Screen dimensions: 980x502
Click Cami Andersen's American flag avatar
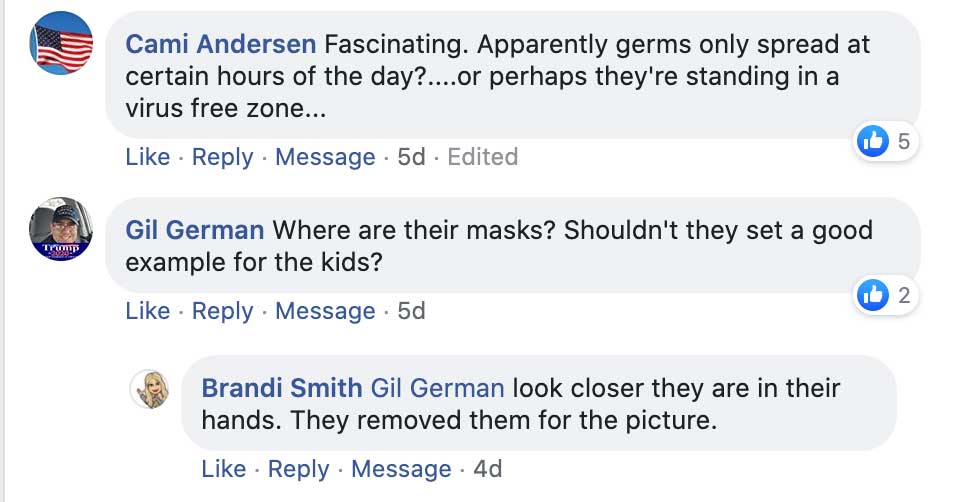(62, 44)
